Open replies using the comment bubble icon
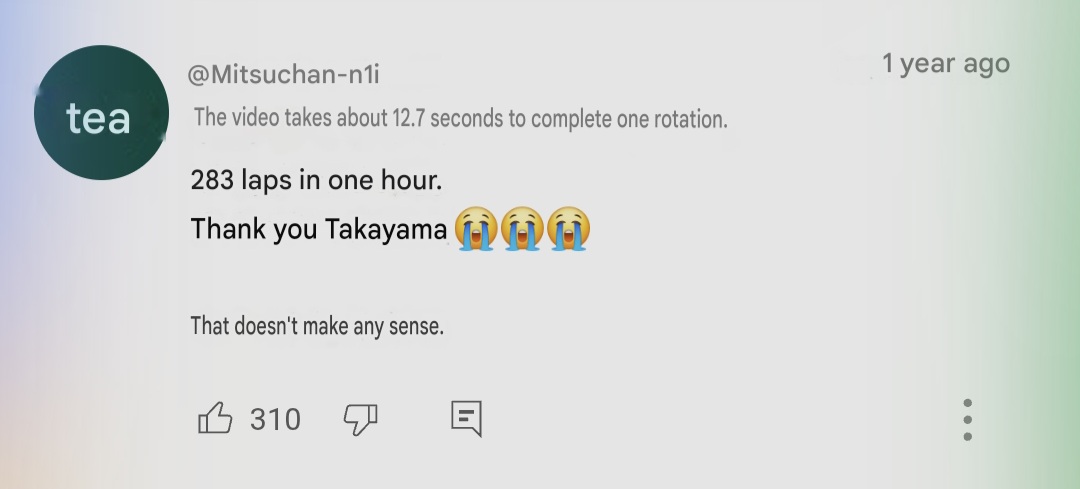This screenshot has width=1080, height=489. 466,419
